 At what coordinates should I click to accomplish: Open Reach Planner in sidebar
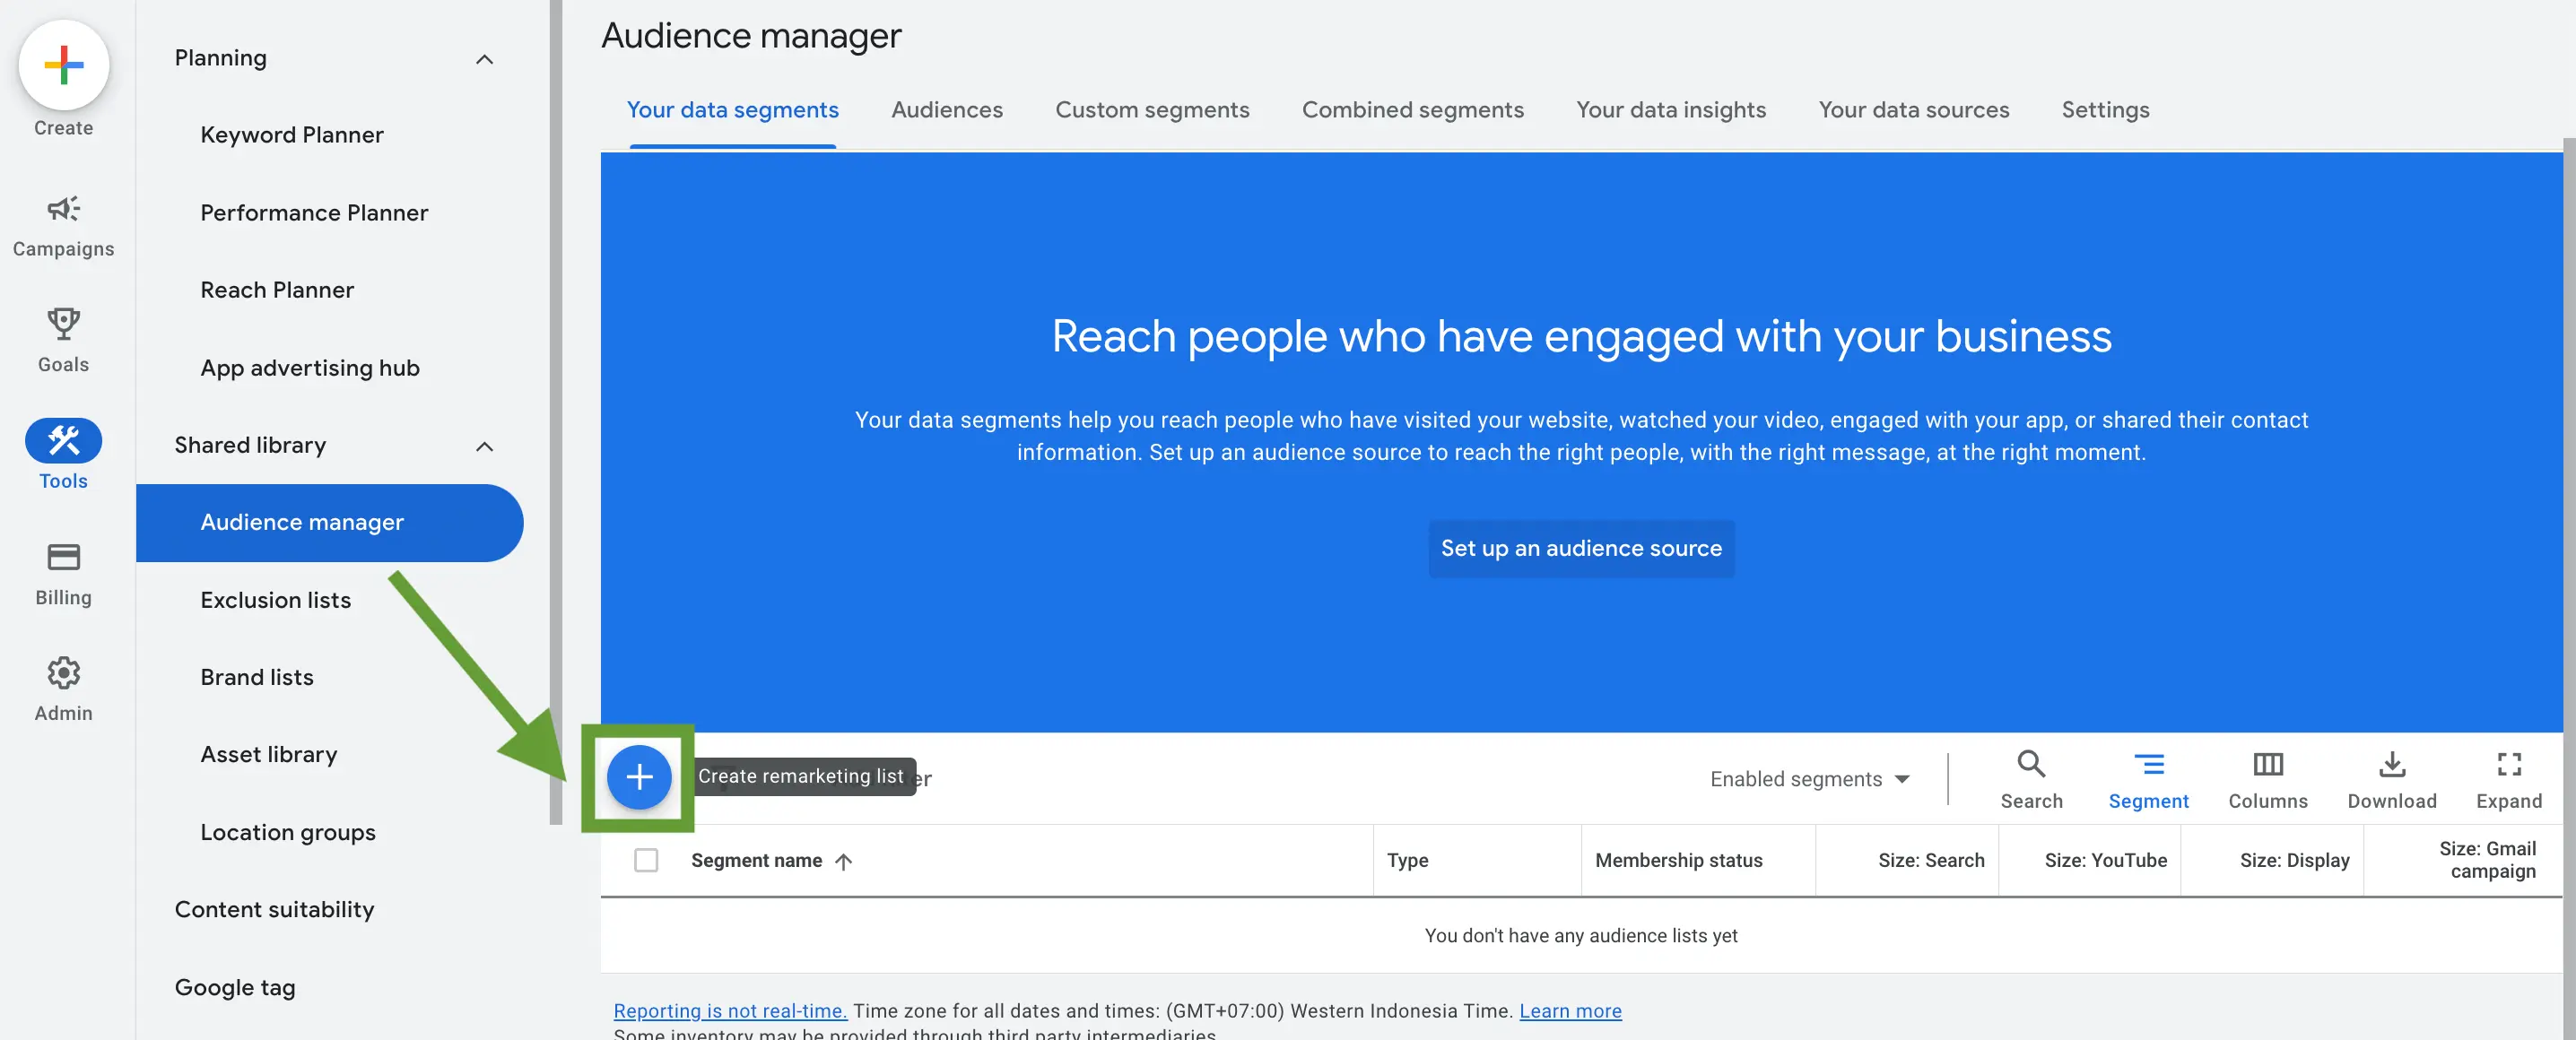pos(277,290)
